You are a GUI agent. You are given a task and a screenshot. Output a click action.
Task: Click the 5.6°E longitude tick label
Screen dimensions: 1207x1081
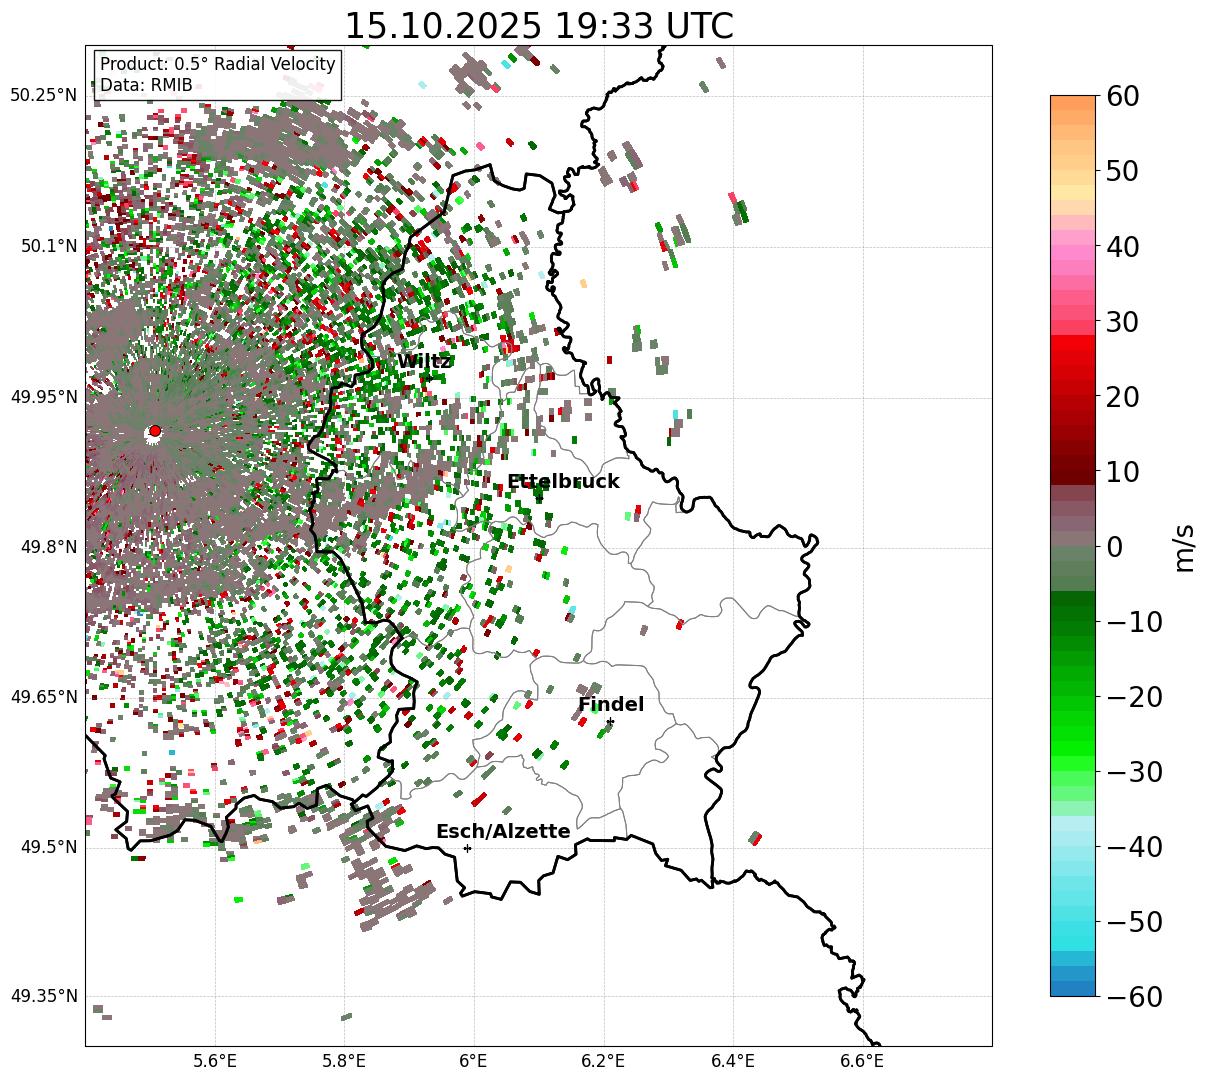(215, 1061)
